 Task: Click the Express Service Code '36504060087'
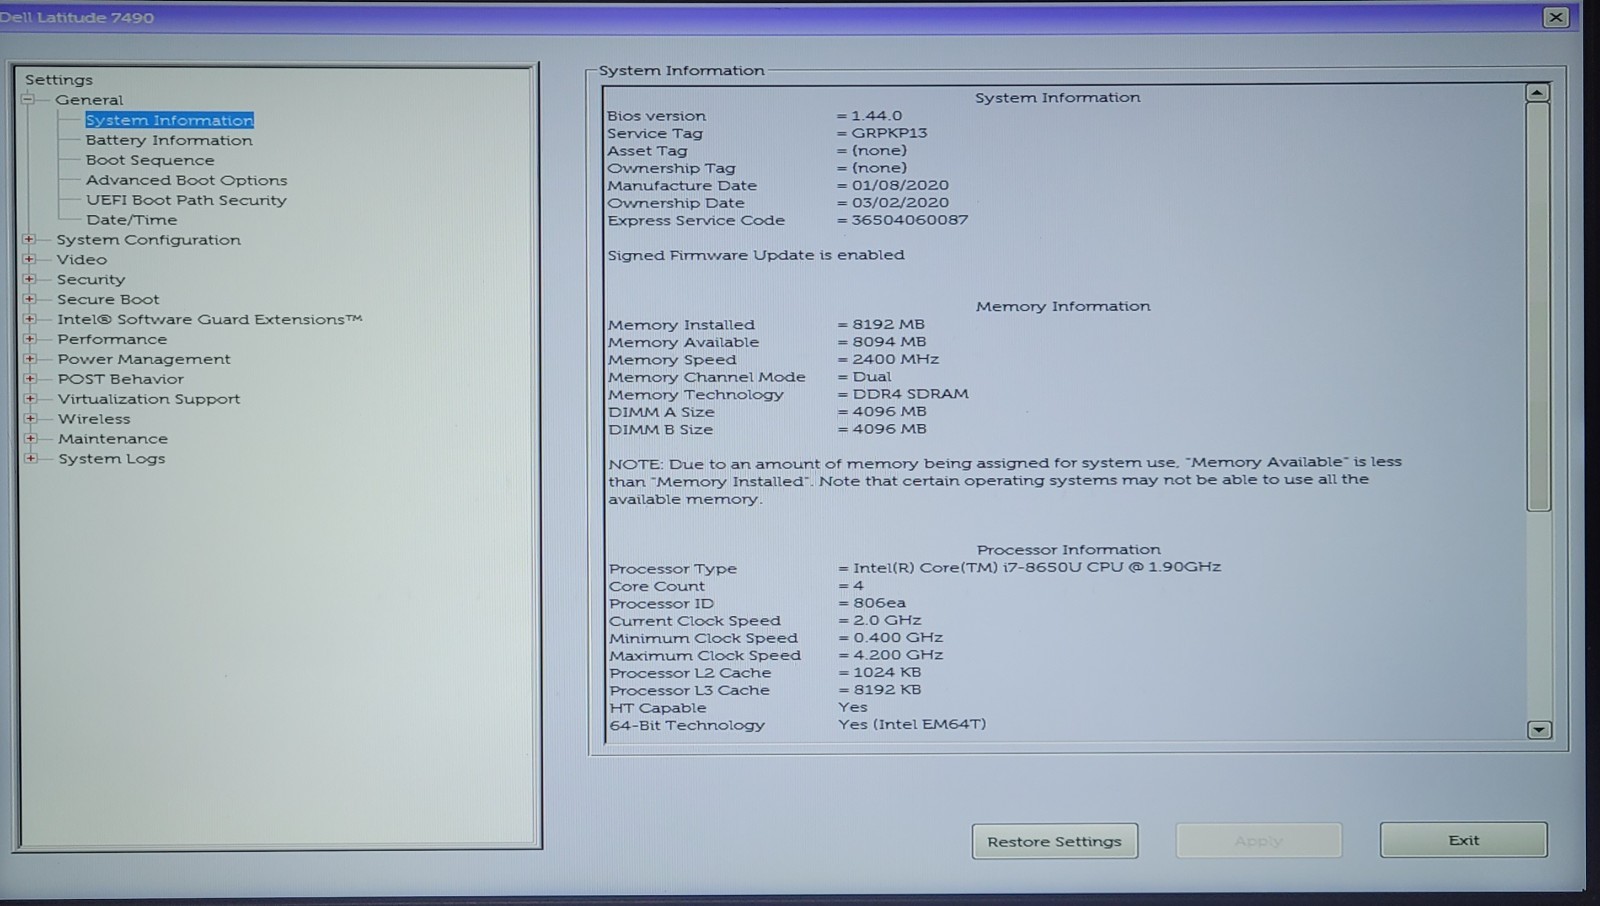point(910,220)
